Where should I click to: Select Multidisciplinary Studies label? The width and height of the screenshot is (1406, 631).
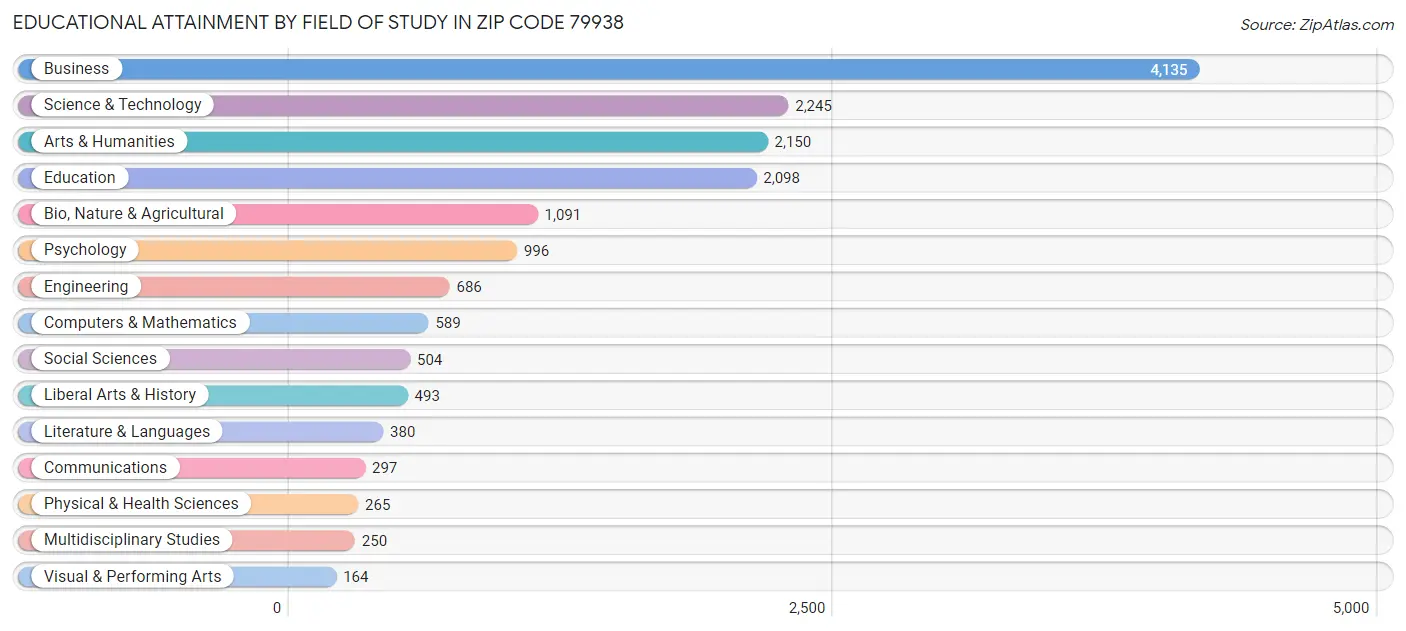tap(132, 540)
